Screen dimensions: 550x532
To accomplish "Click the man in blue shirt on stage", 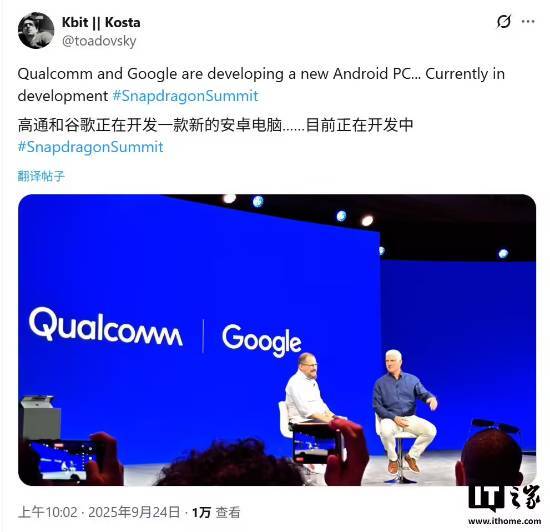I will click(x=403, y=407).
